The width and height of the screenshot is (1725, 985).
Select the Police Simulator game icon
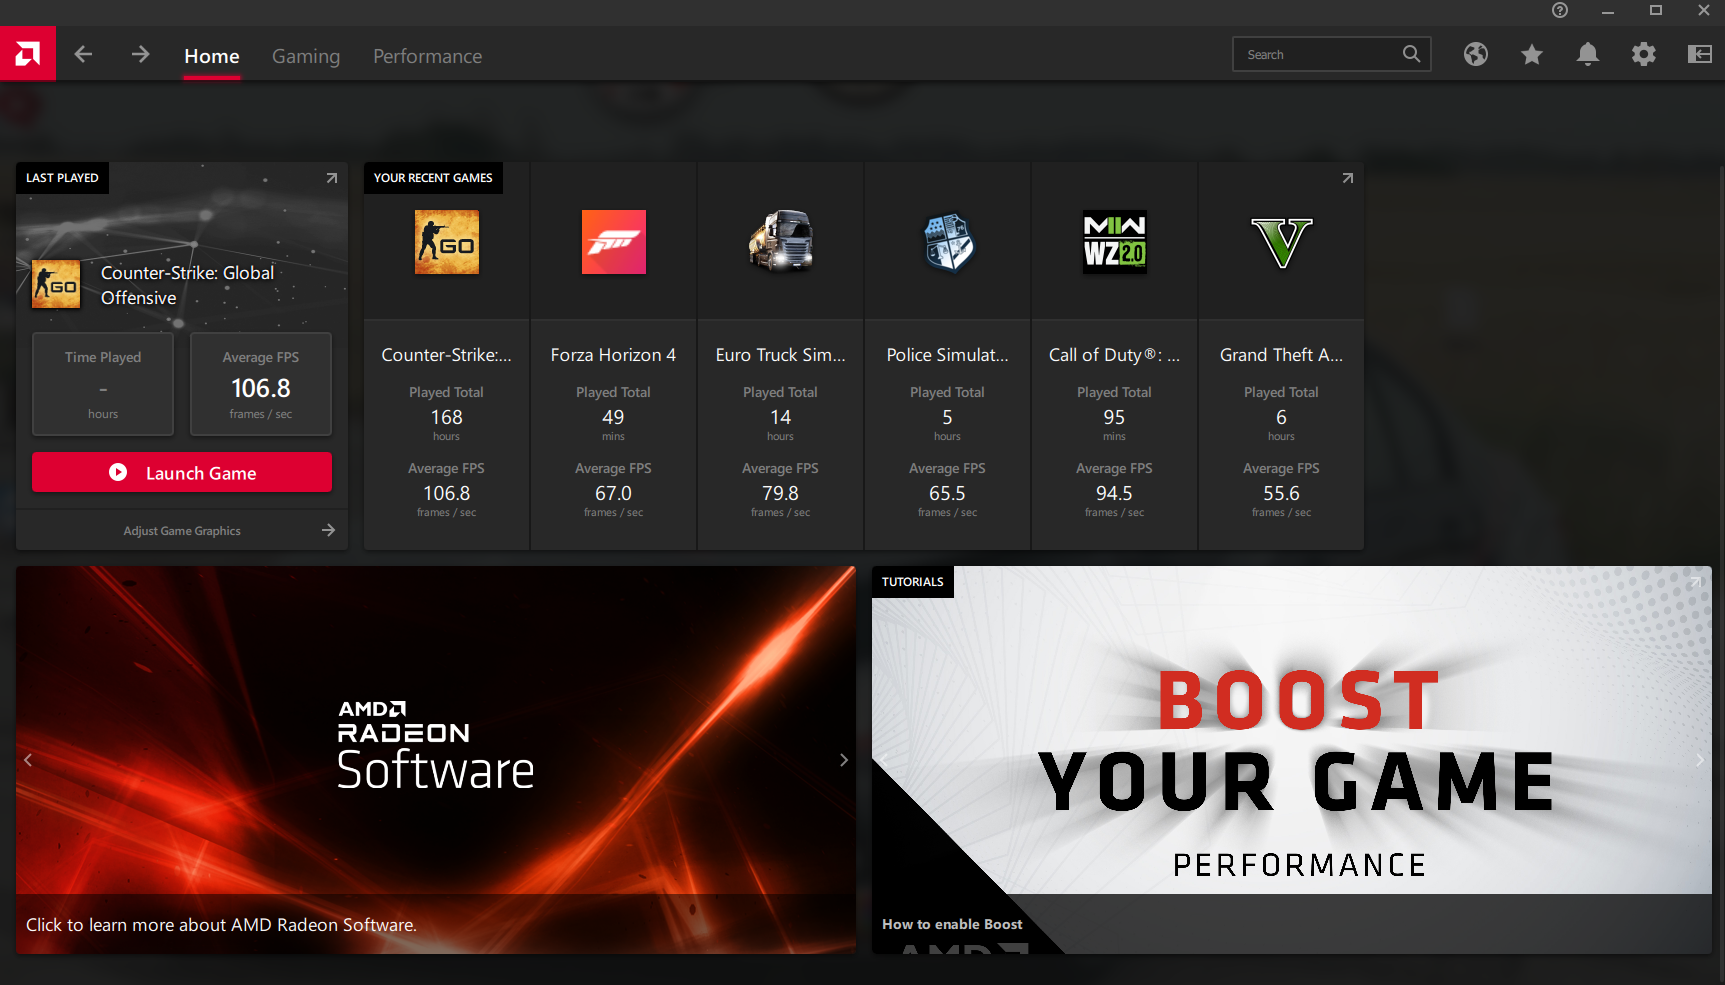click(948, 242)
